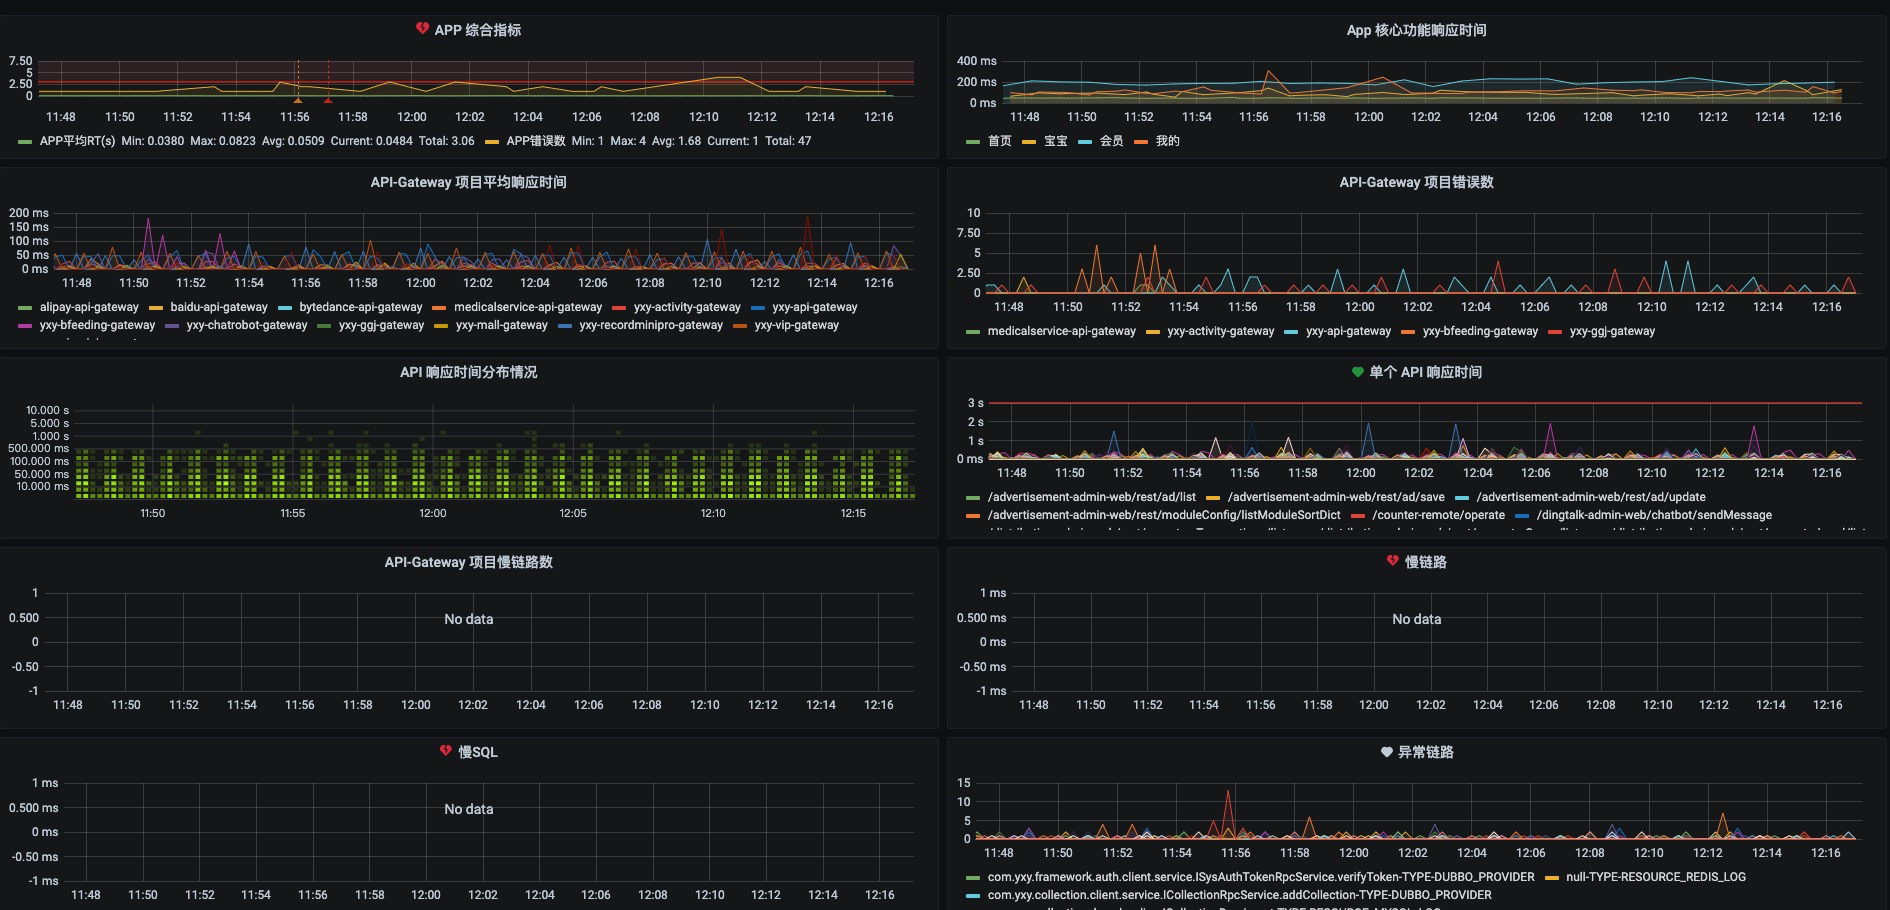The width and height of the screenshot is (1890, 910).
Task: Click the 'Total: 3.06' legend value
Action: tap(446, 141)
